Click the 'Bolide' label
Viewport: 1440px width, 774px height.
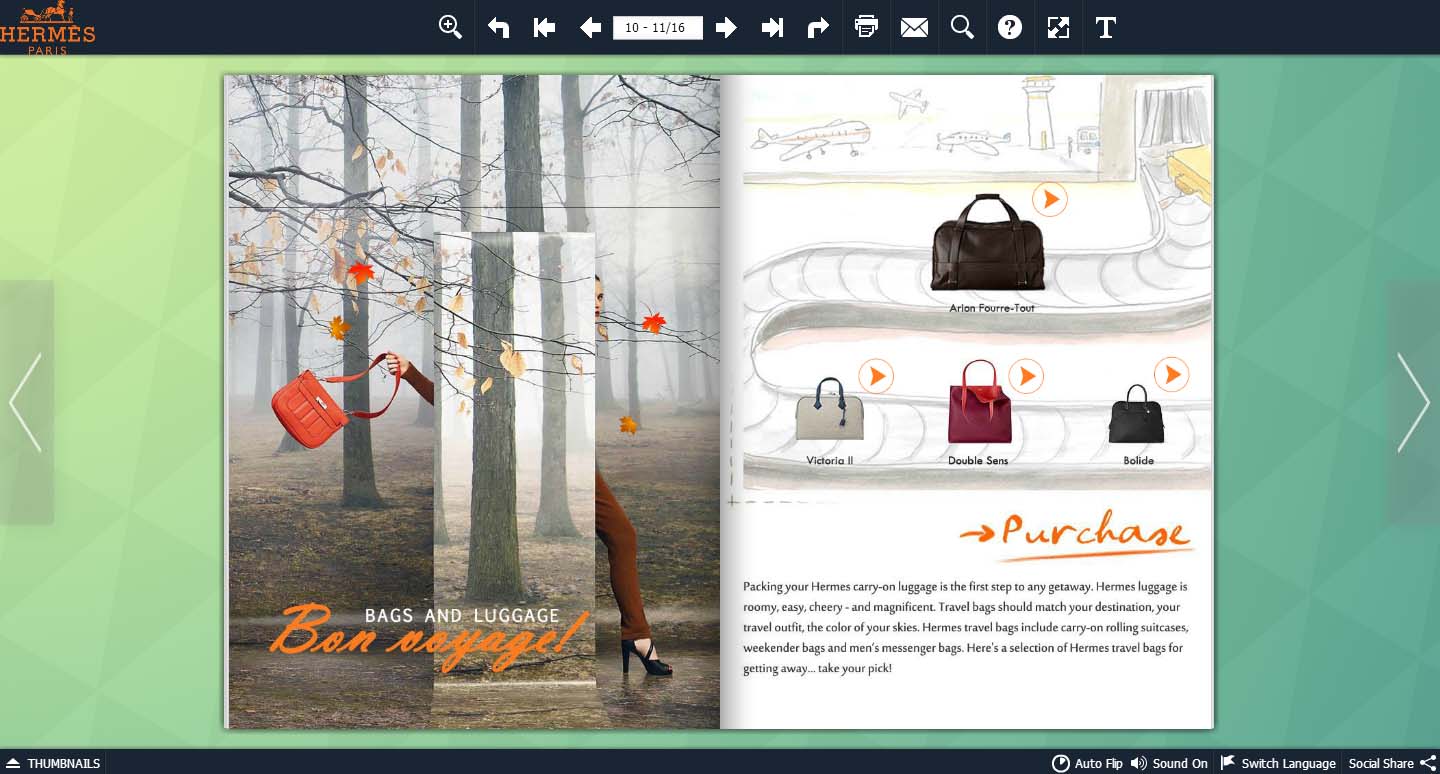[1138, 461]
